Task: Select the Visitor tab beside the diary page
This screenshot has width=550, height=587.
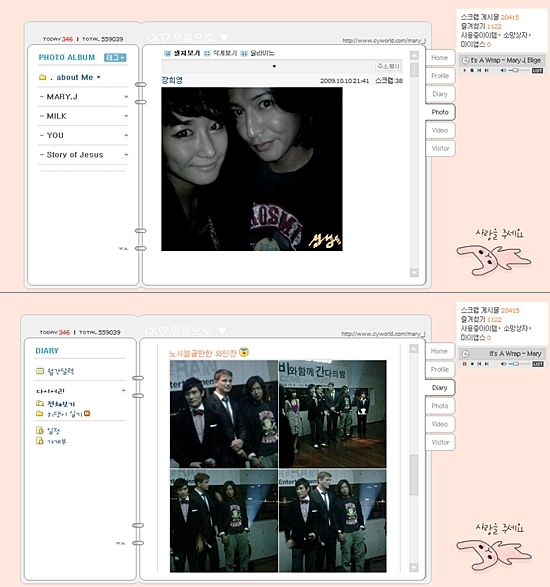Action: (440, 442)
